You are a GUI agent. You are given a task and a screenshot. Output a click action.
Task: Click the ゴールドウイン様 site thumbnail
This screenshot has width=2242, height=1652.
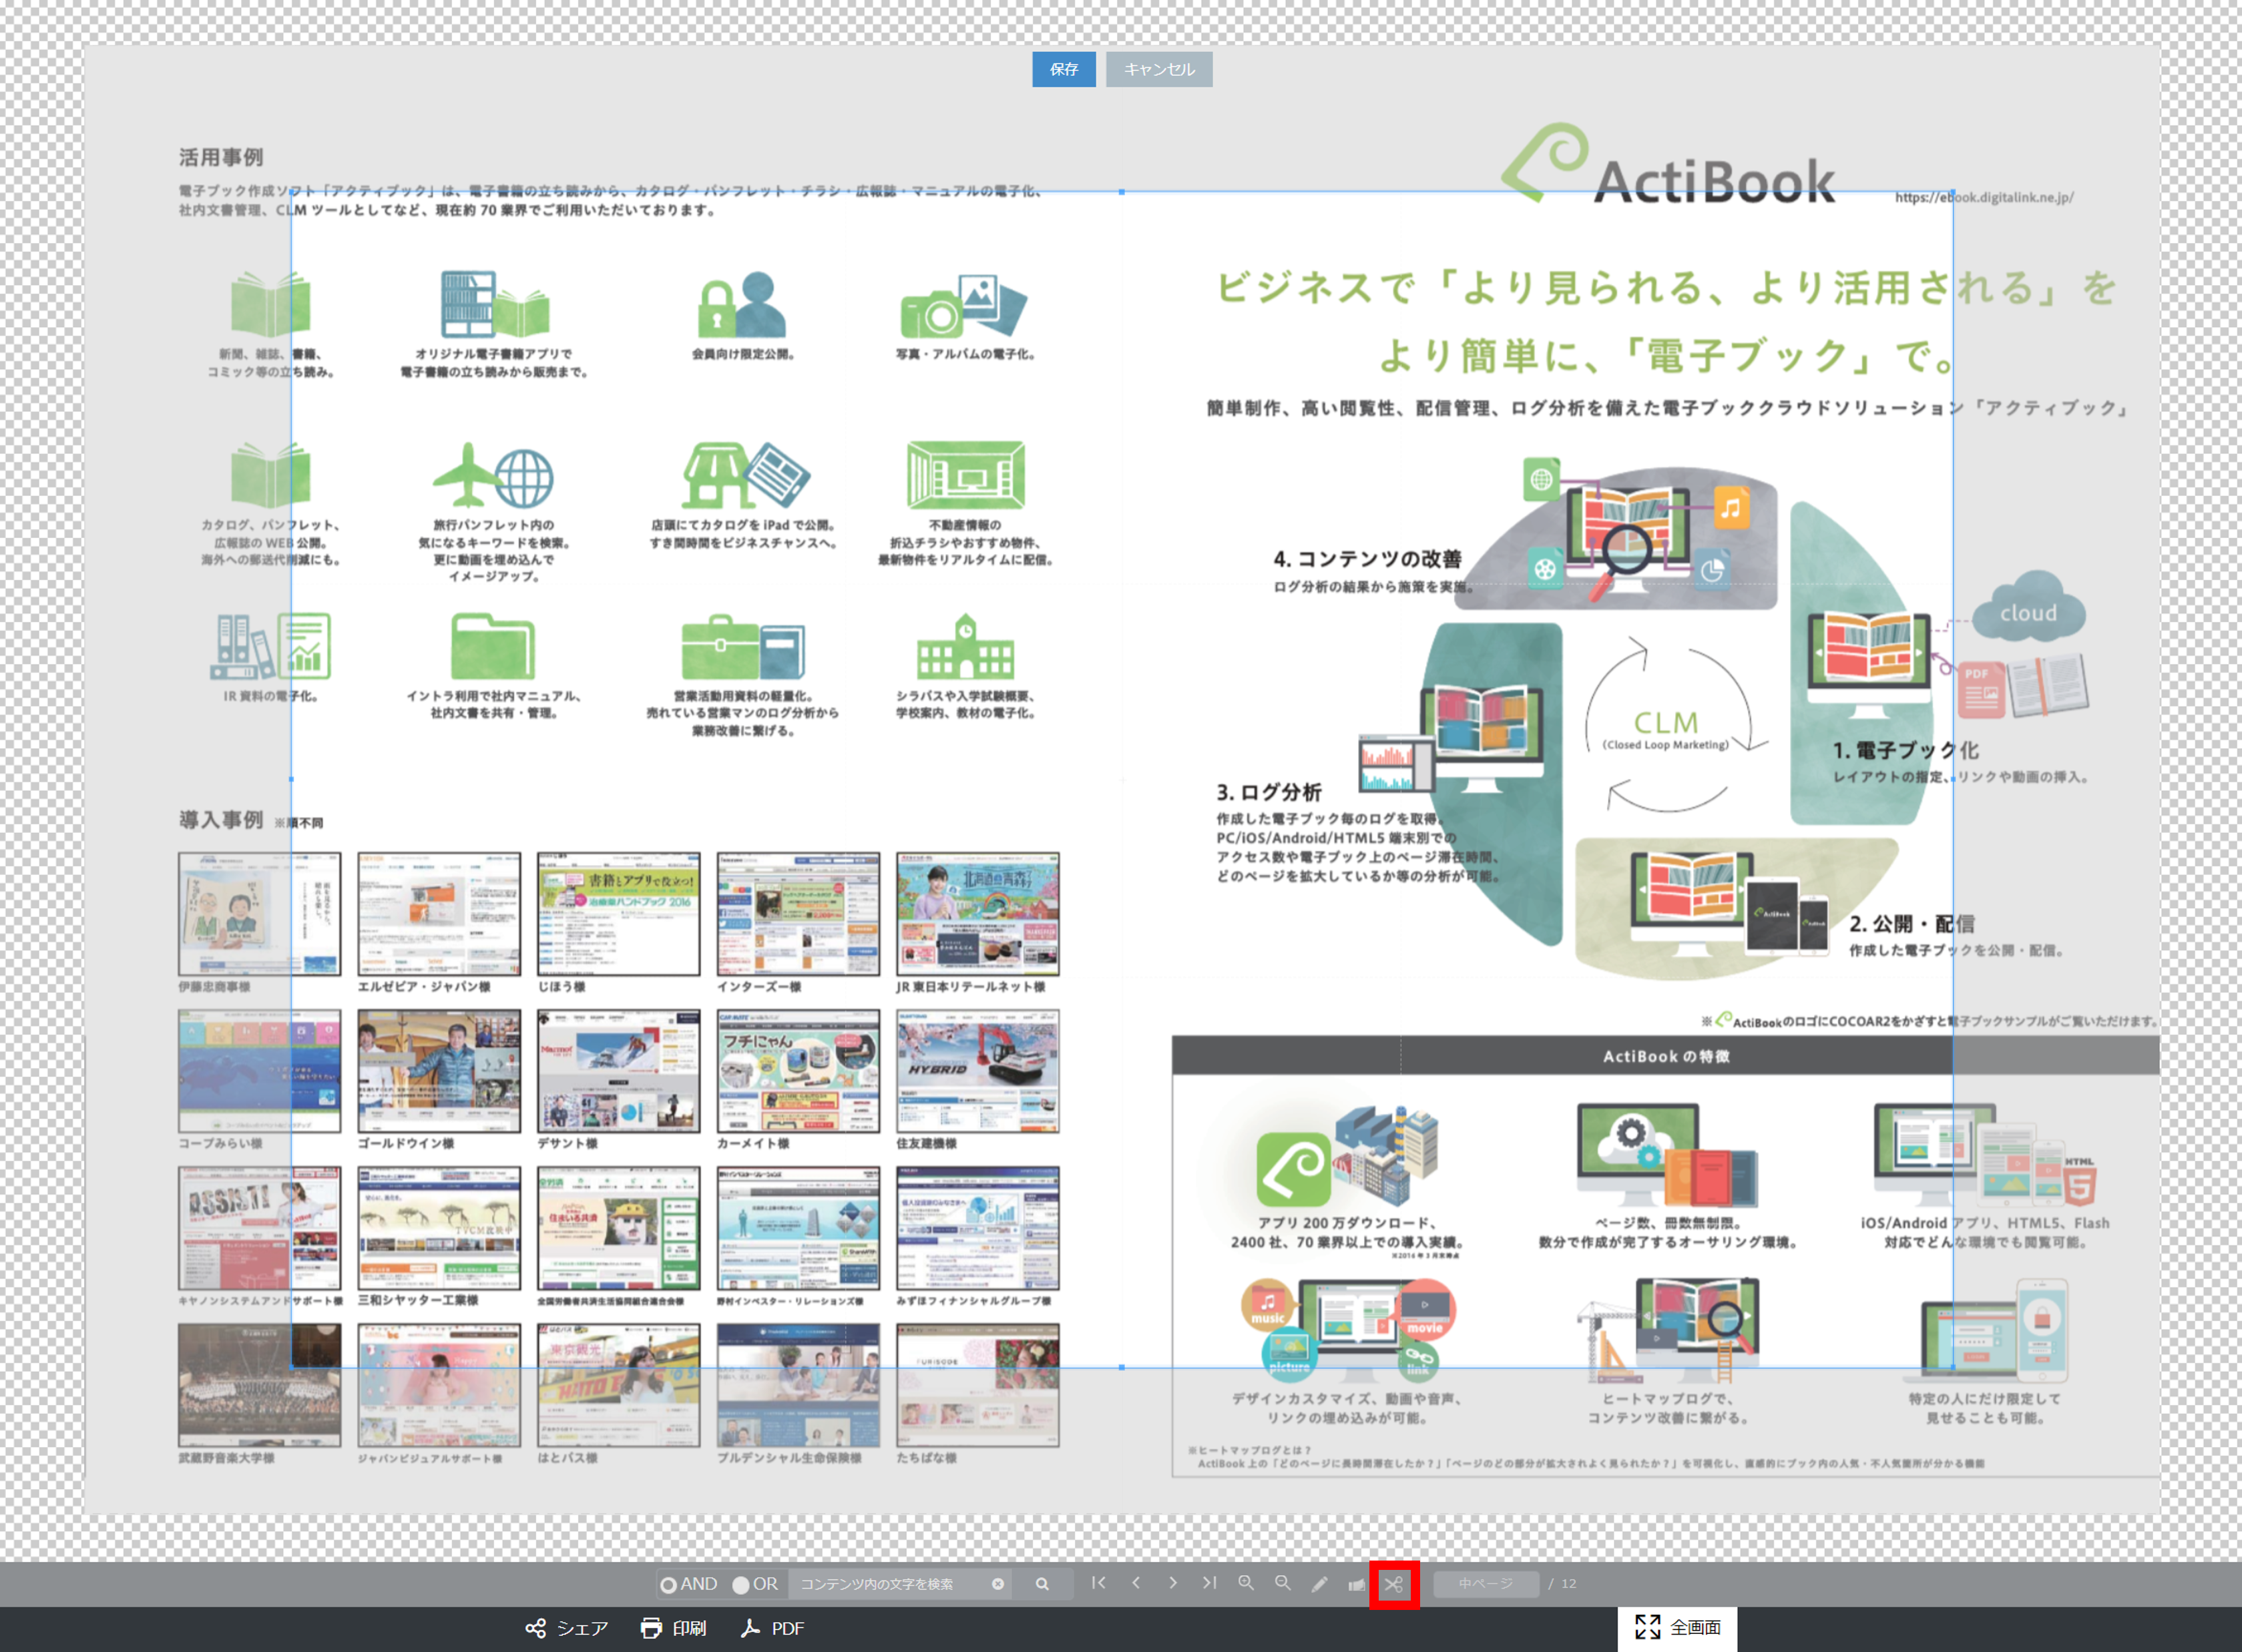[x=439, y=1071]
